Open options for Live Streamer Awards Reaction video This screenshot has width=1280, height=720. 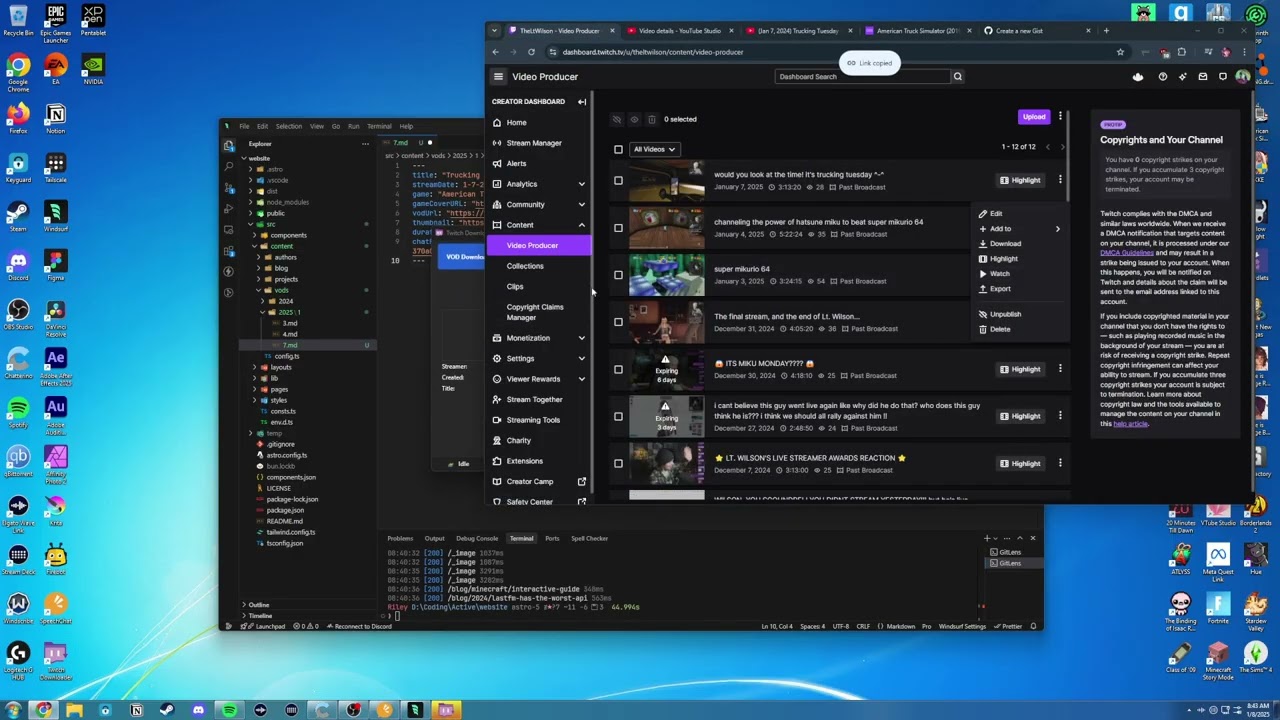tap(1060, 463)
